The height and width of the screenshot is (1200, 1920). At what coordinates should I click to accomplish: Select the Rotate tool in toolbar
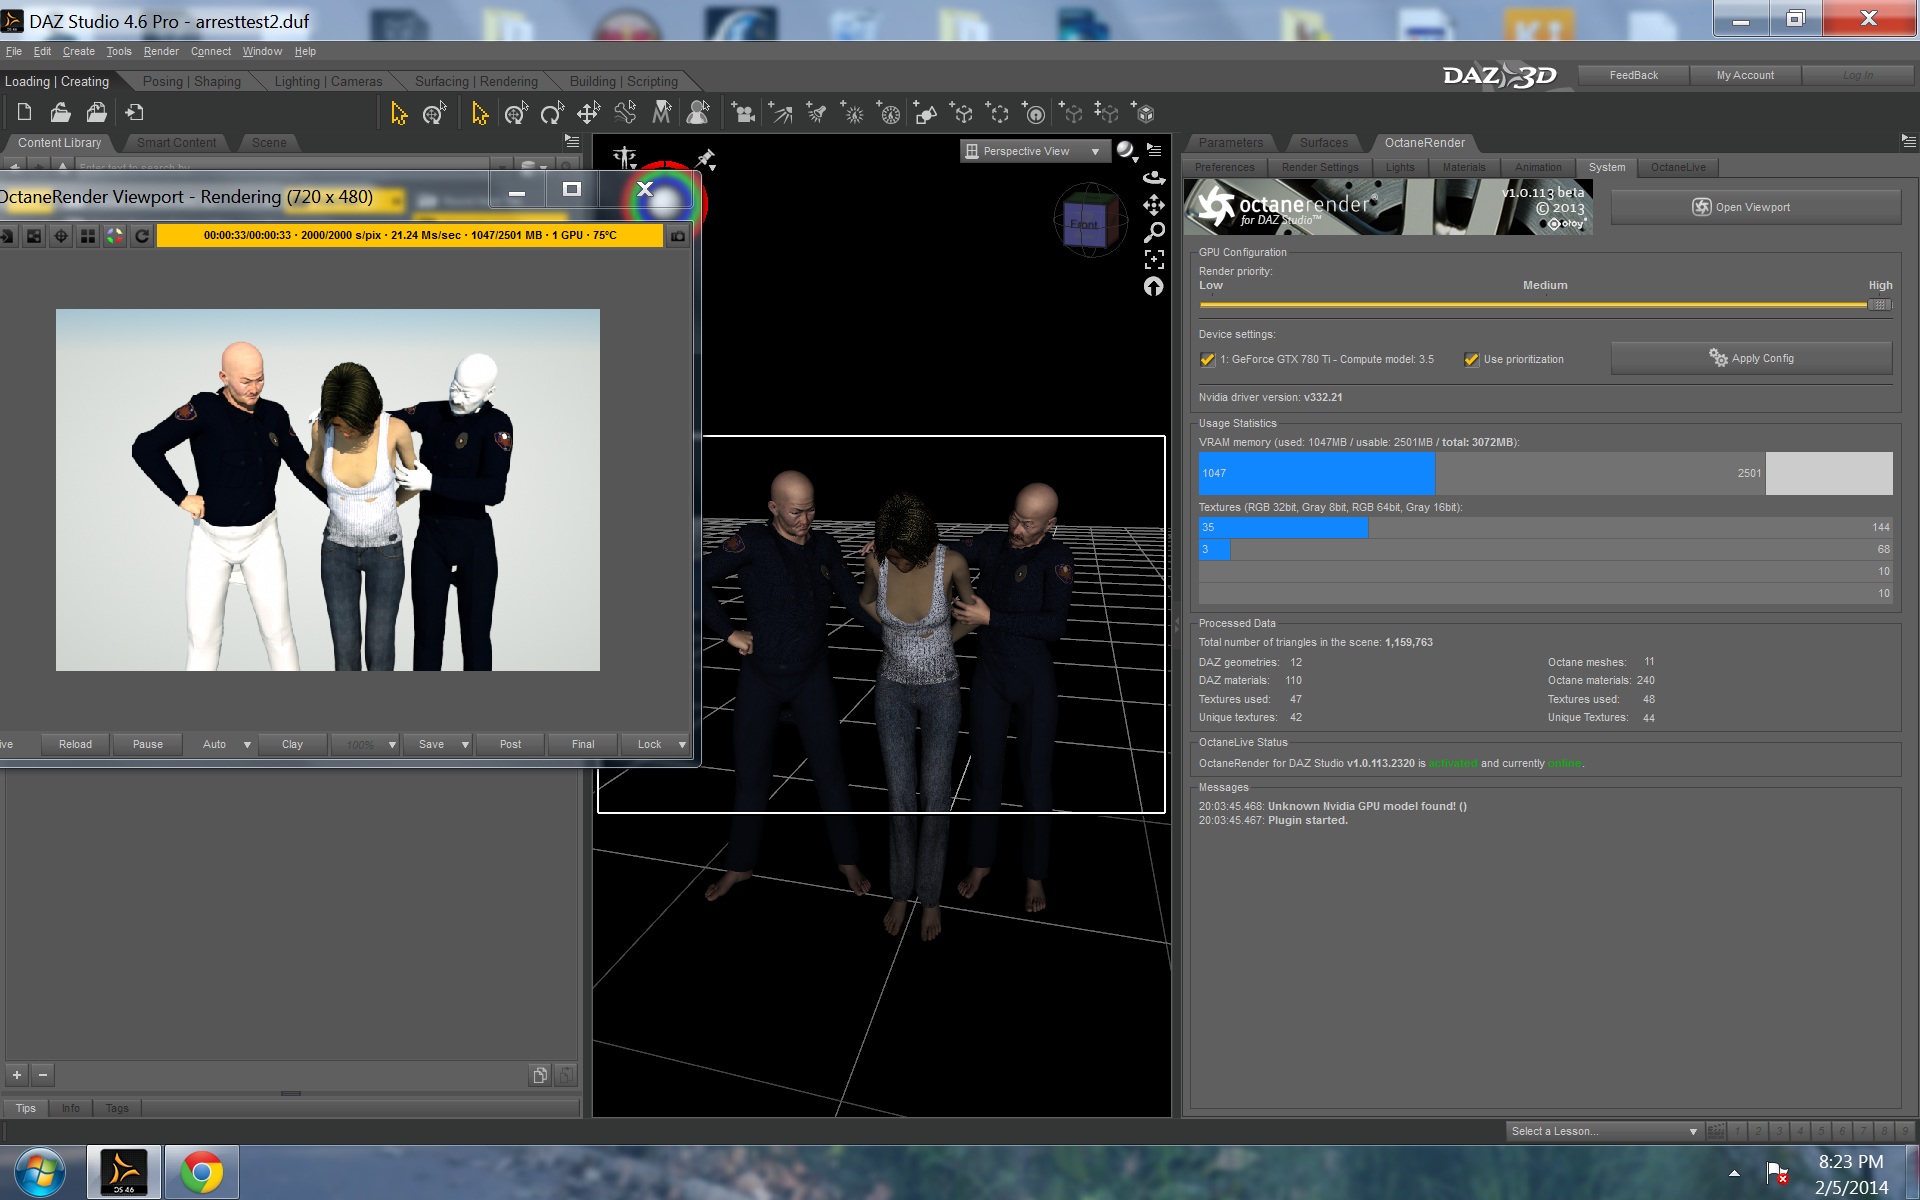tap(552, 114)
